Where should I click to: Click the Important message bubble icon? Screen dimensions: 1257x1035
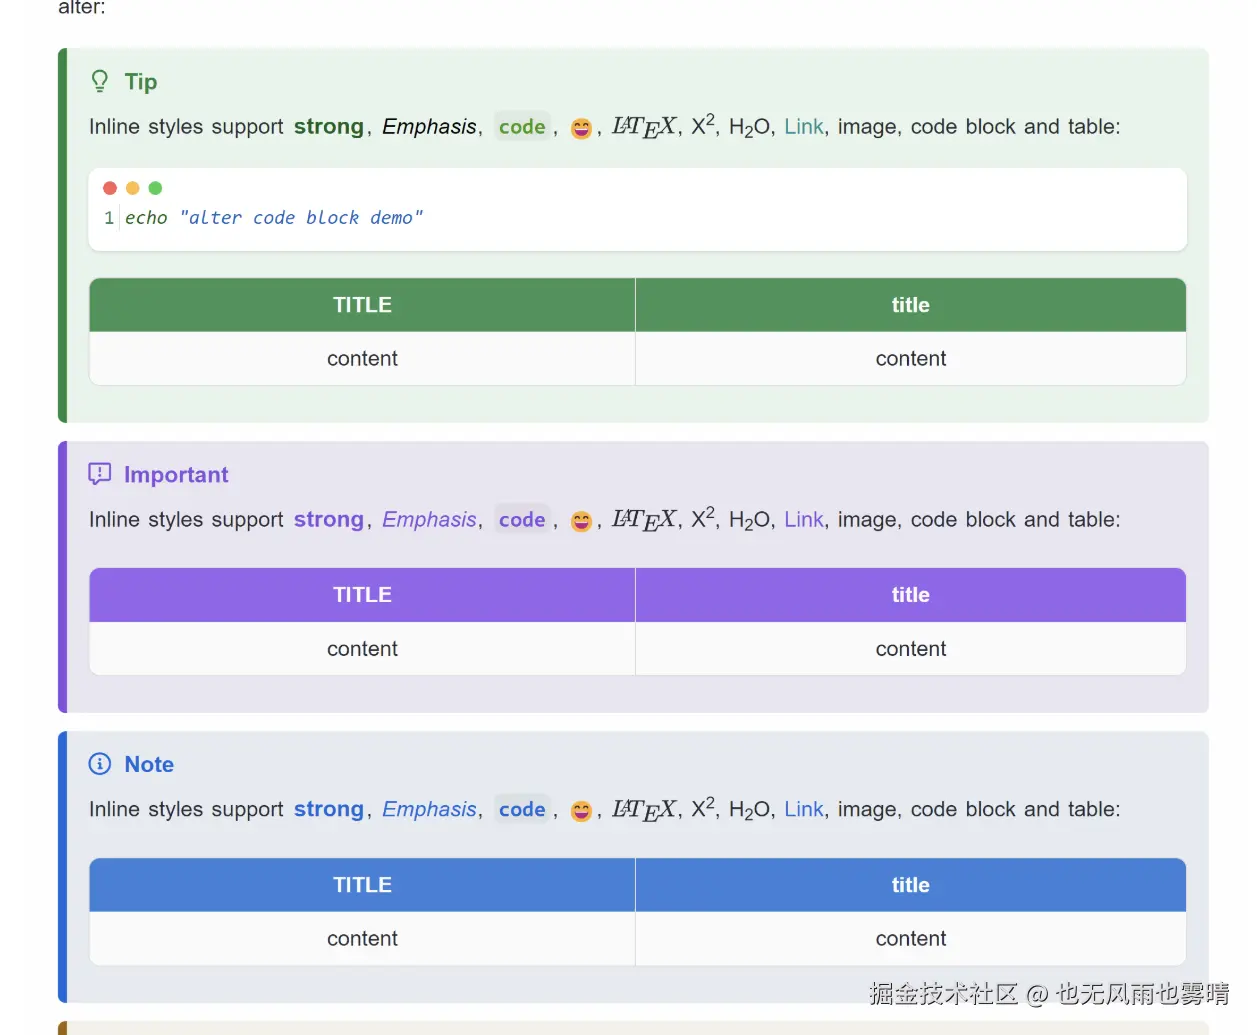click(100, 474)
